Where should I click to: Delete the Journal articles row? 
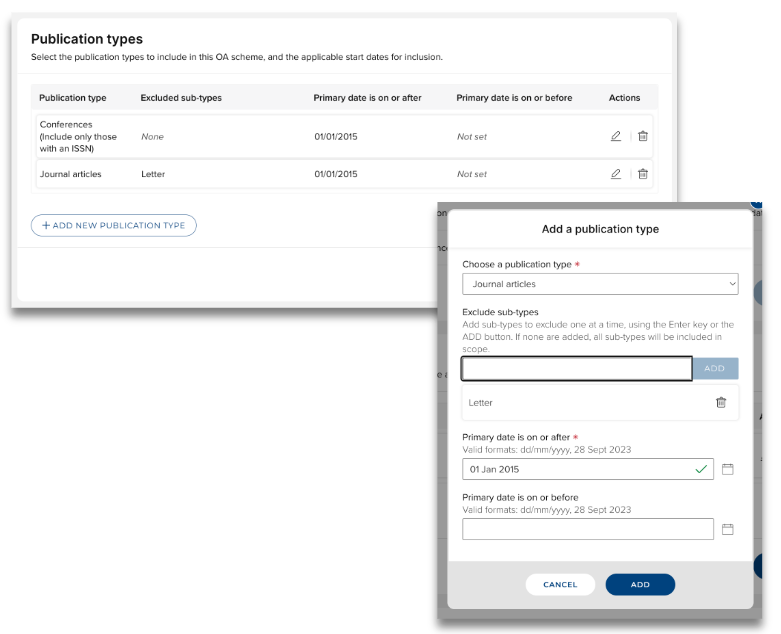click(643, 174)
